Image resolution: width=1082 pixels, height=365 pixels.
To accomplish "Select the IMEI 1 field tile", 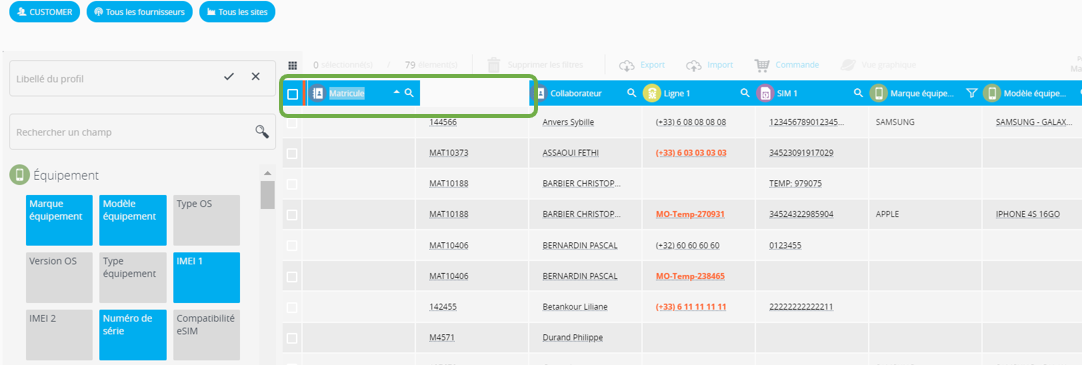I will click(x=206, y=277).
